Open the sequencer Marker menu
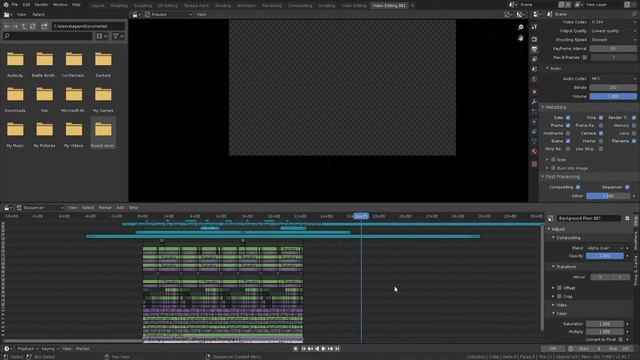This screenshot has height=360, width=640. 105,208
